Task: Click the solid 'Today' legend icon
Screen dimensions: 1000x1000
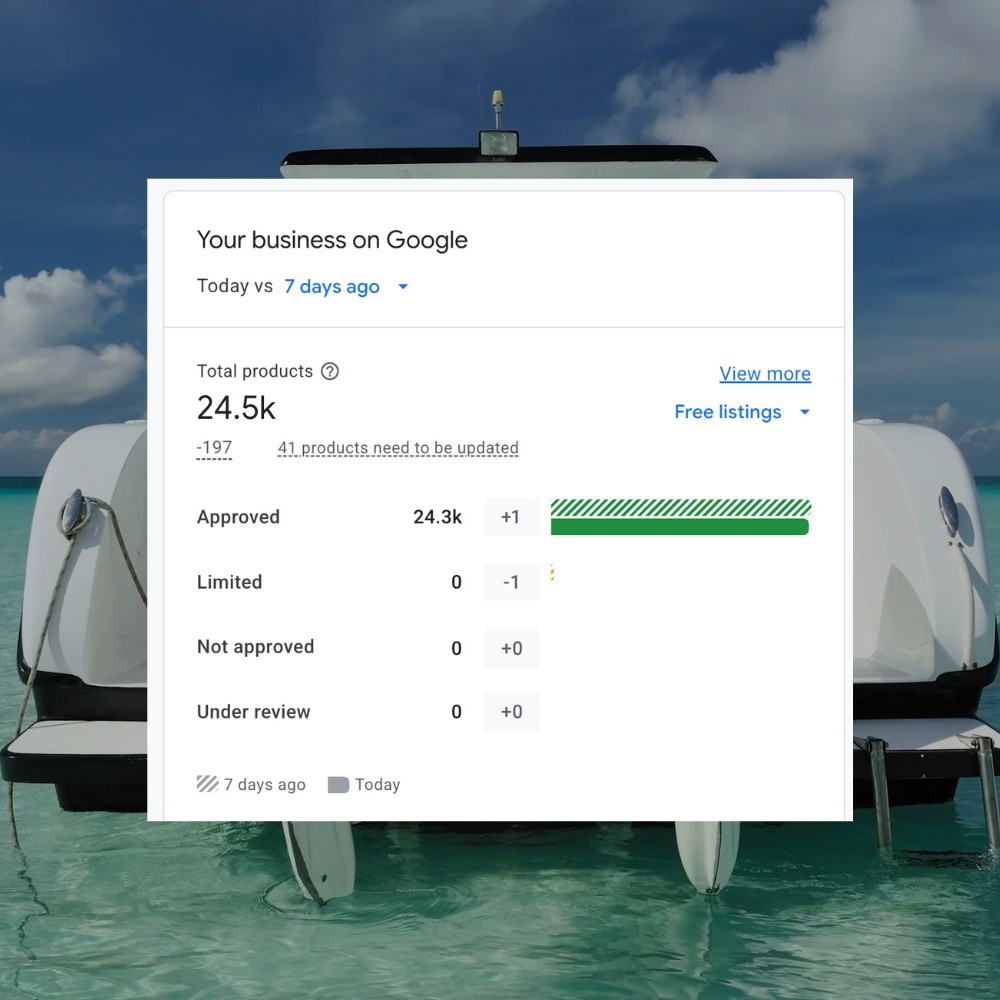Action: click(338, 784)
